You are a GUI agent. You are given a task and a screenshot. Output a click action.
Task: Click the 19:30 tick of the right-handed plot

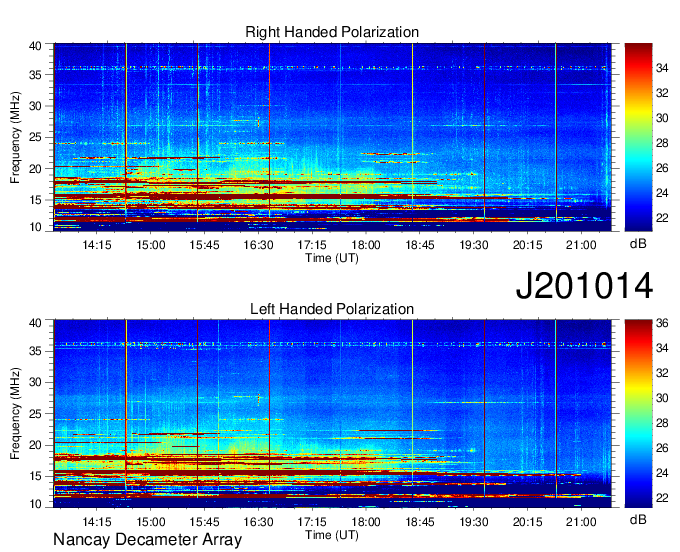(474, 245)
